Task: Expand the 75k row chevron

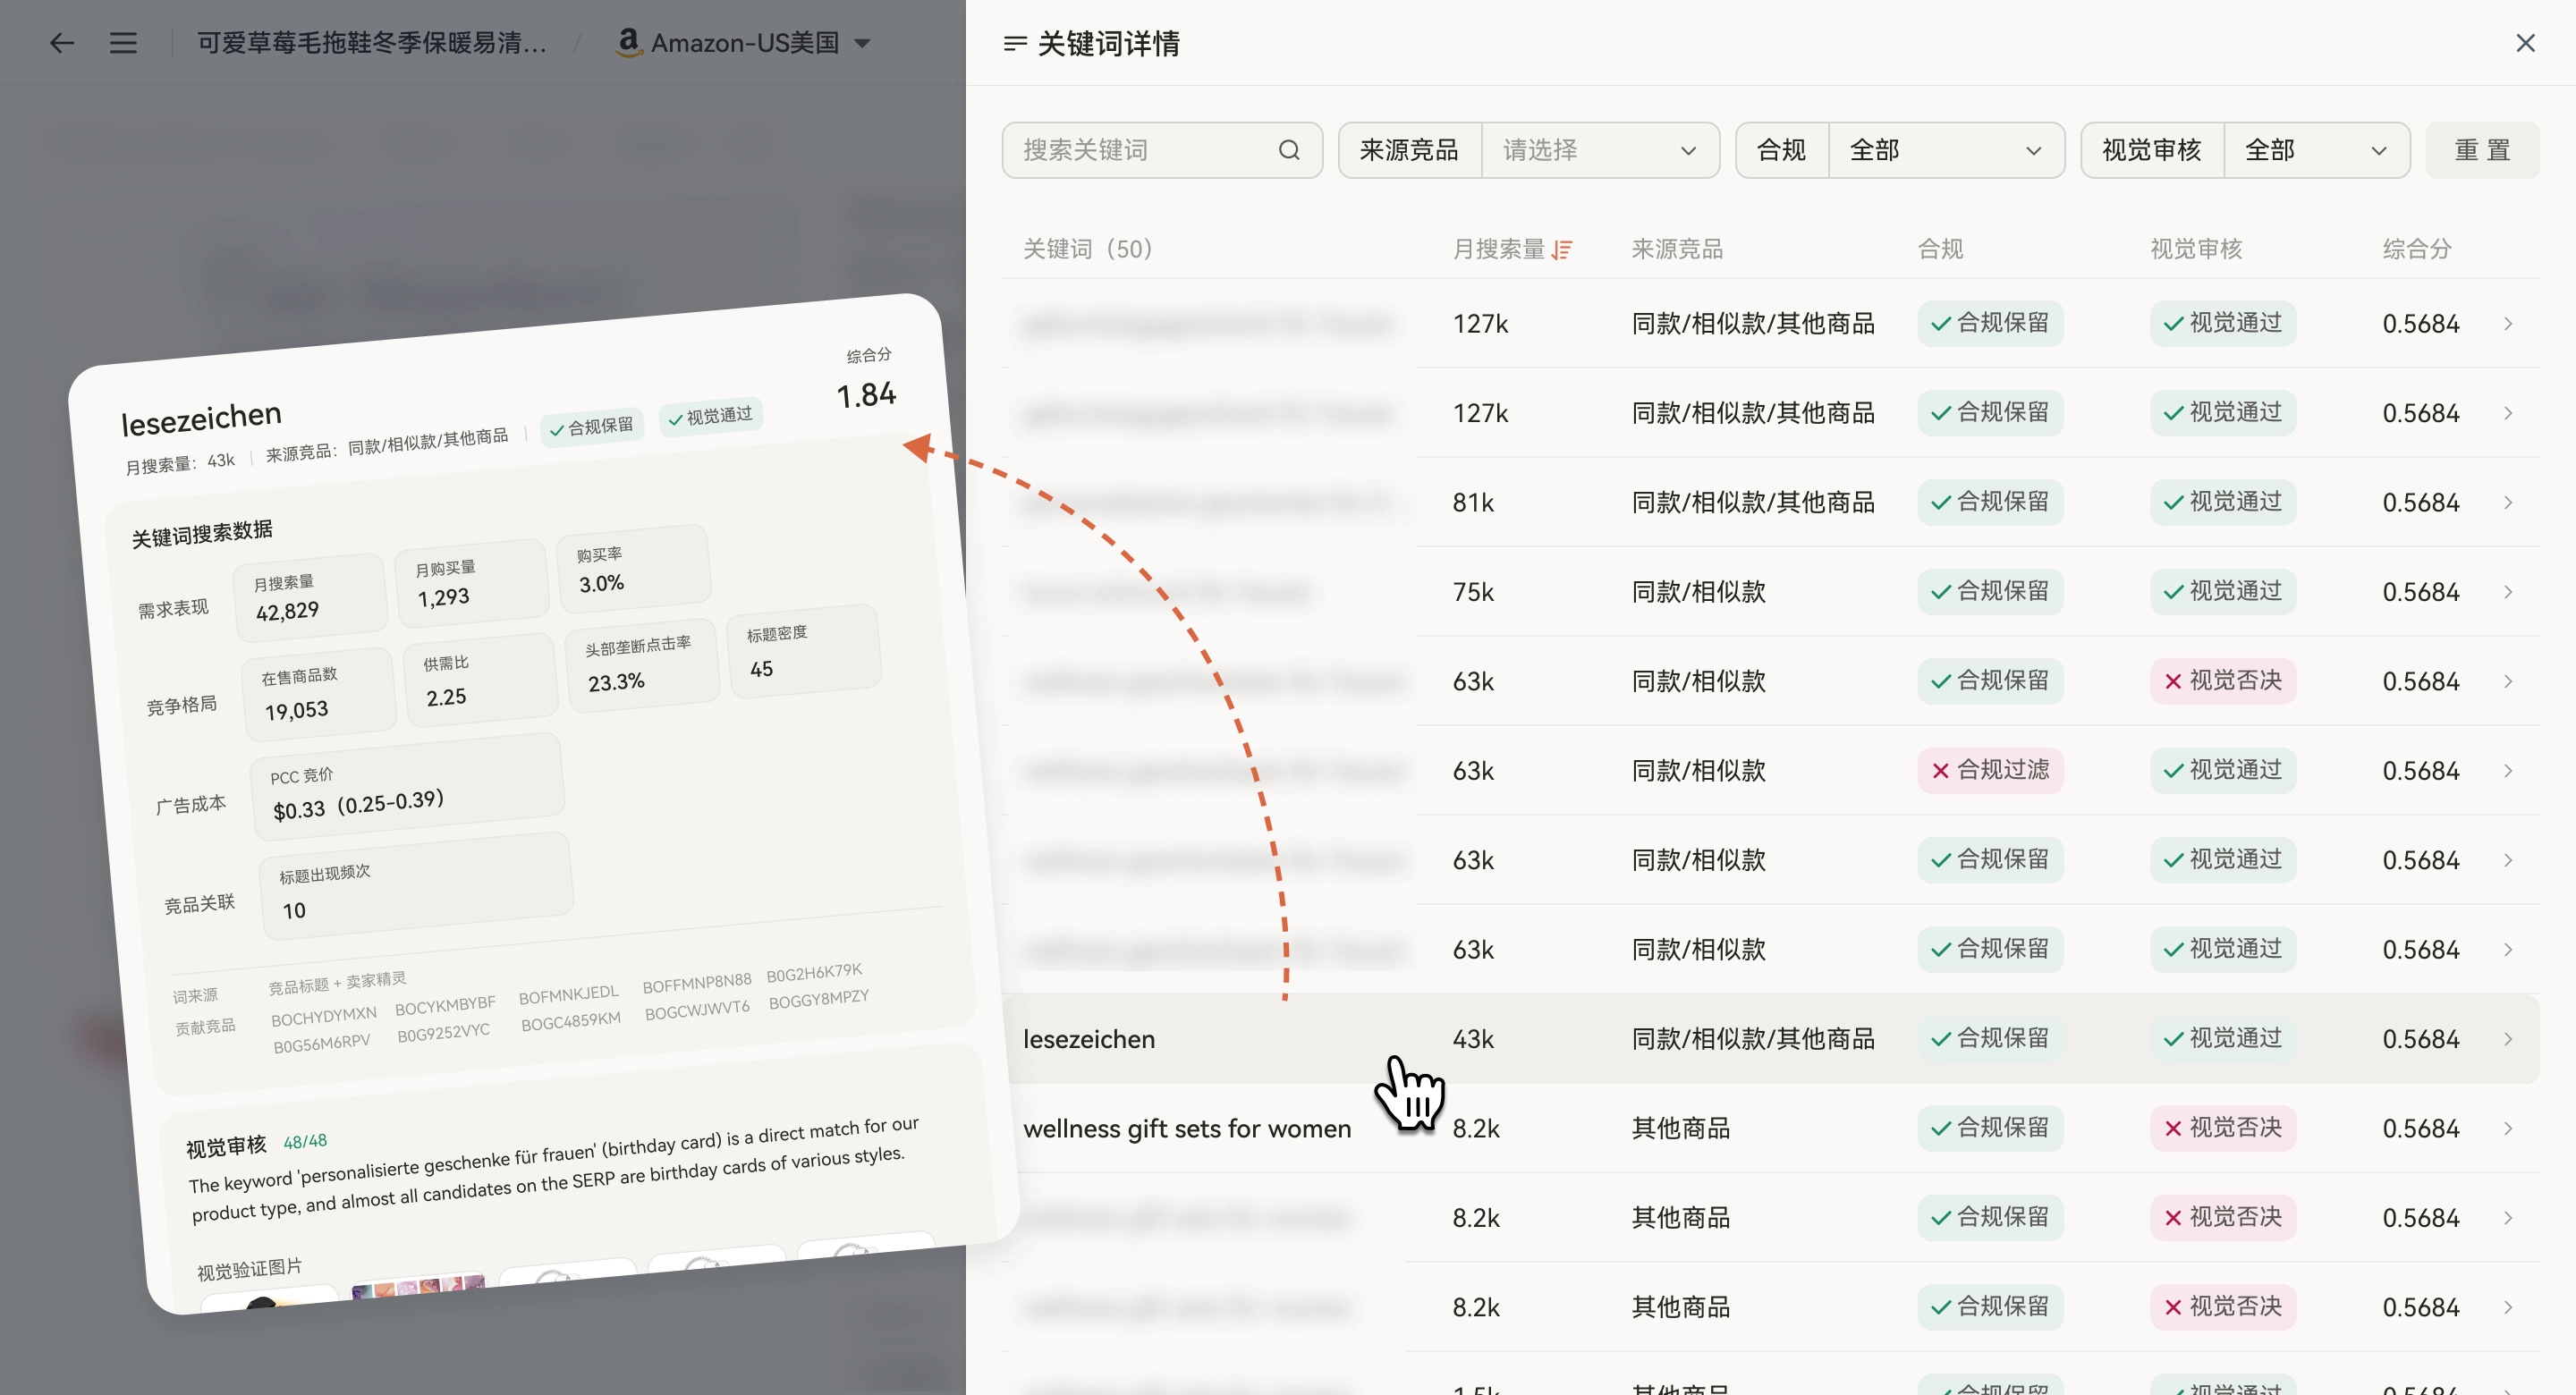Action: pyautogui.click(x=2508, y=592)
